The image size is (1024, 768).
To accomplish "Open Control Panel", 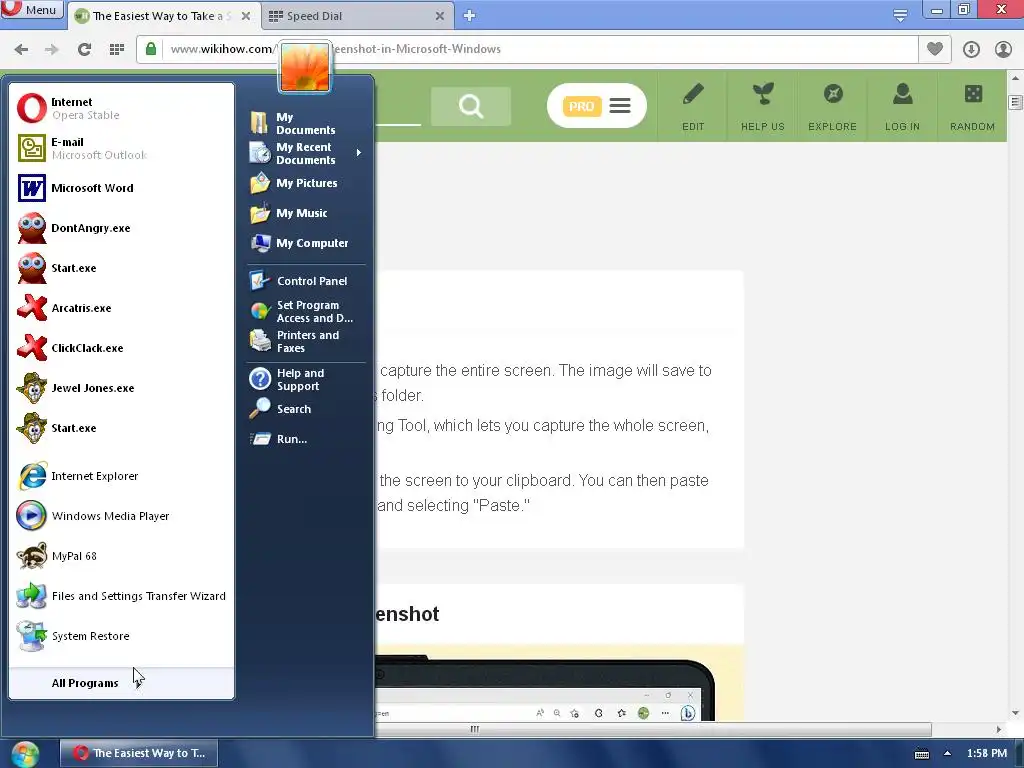I will (306, 281).
